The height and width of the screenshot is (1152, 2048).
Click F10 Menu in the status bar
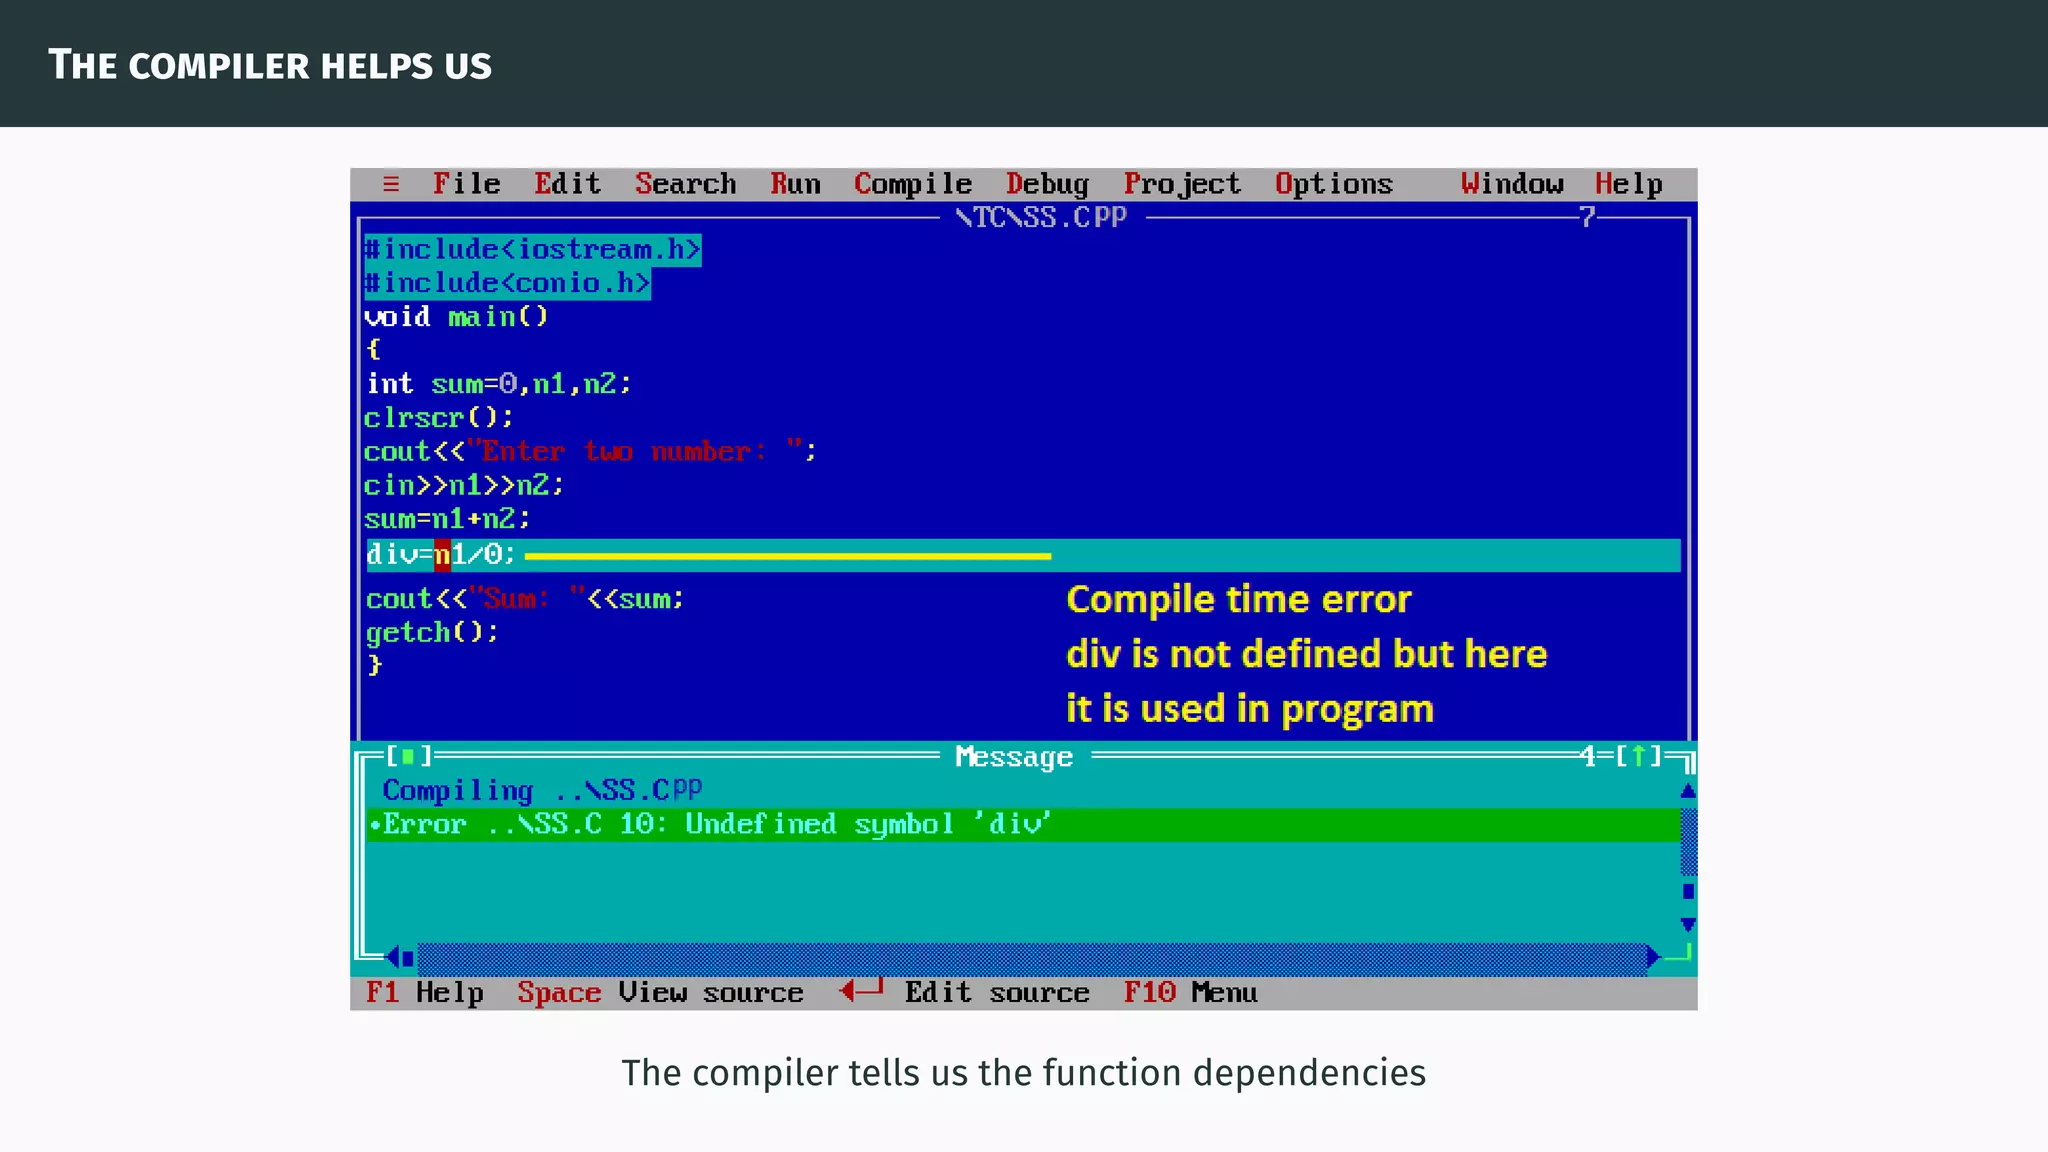tap(1190, 992)
